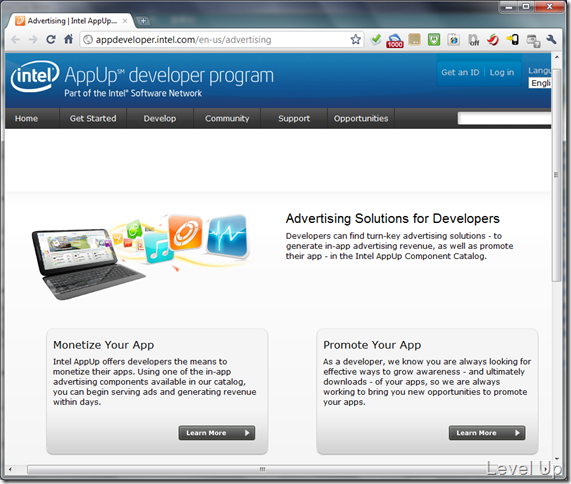The height and width of the screenshot is (484, 571).
Task: Open the Support menu
Action: tap(294, 118)
